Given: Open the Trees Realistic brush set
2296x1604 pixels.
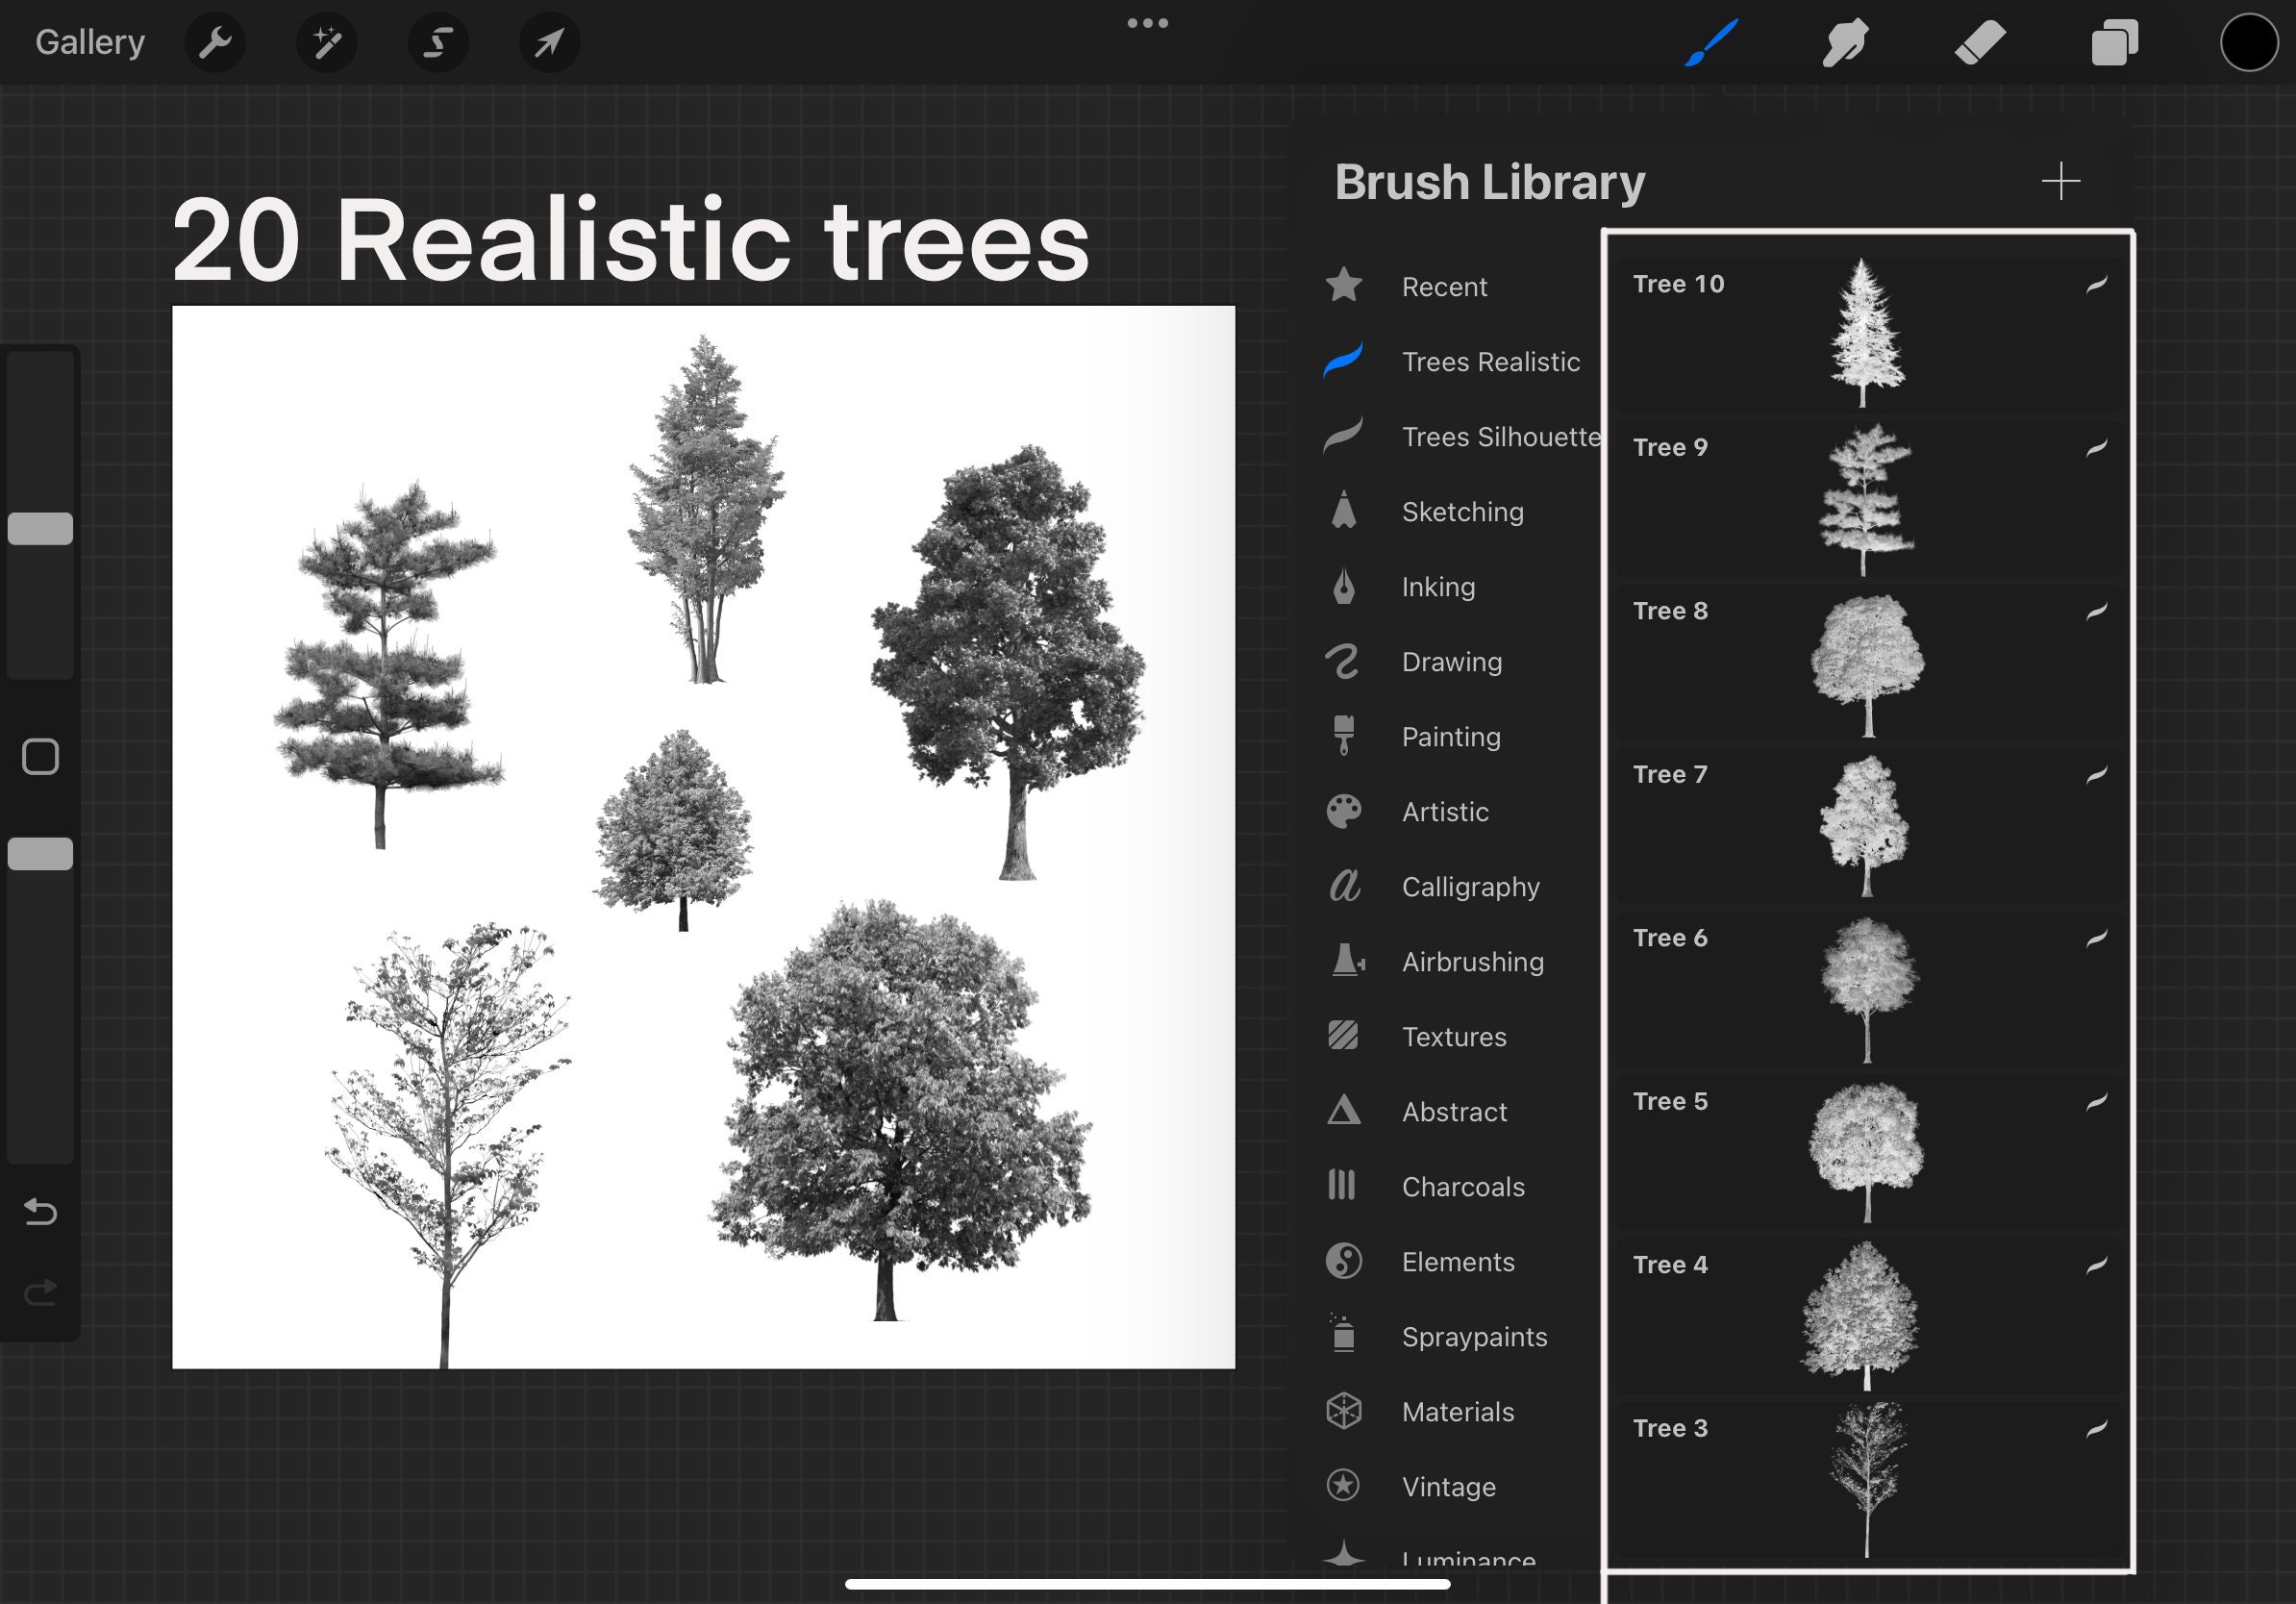Looking at the screenshot, I should click(x=1490, y=361).
